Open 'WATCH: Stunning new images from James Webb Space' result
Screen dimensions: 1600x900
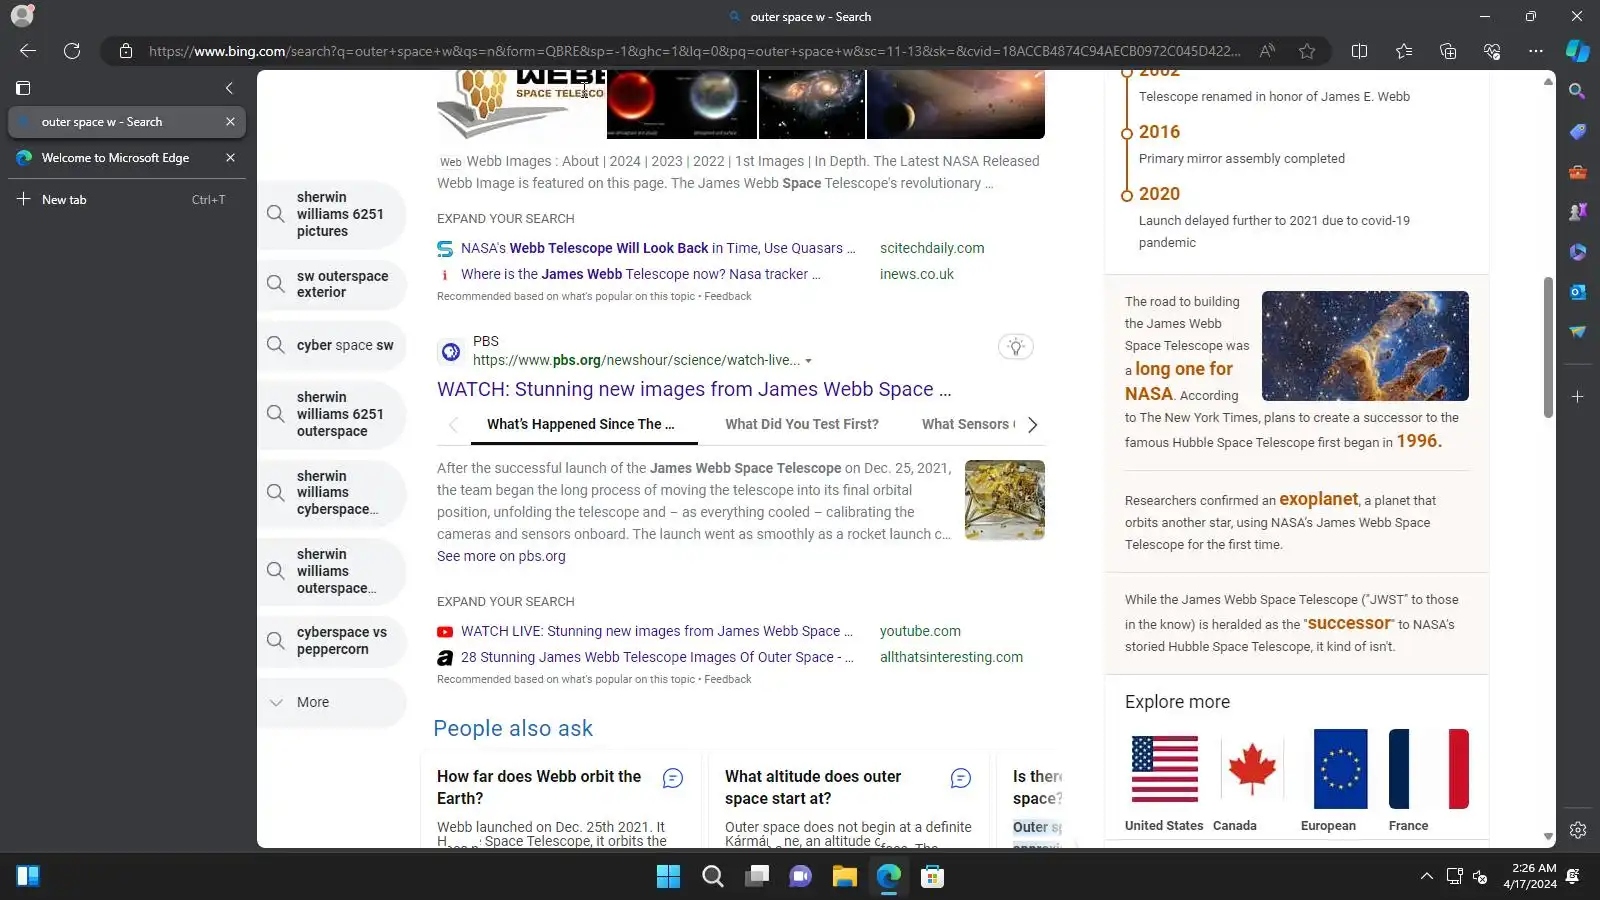[694, 390]
